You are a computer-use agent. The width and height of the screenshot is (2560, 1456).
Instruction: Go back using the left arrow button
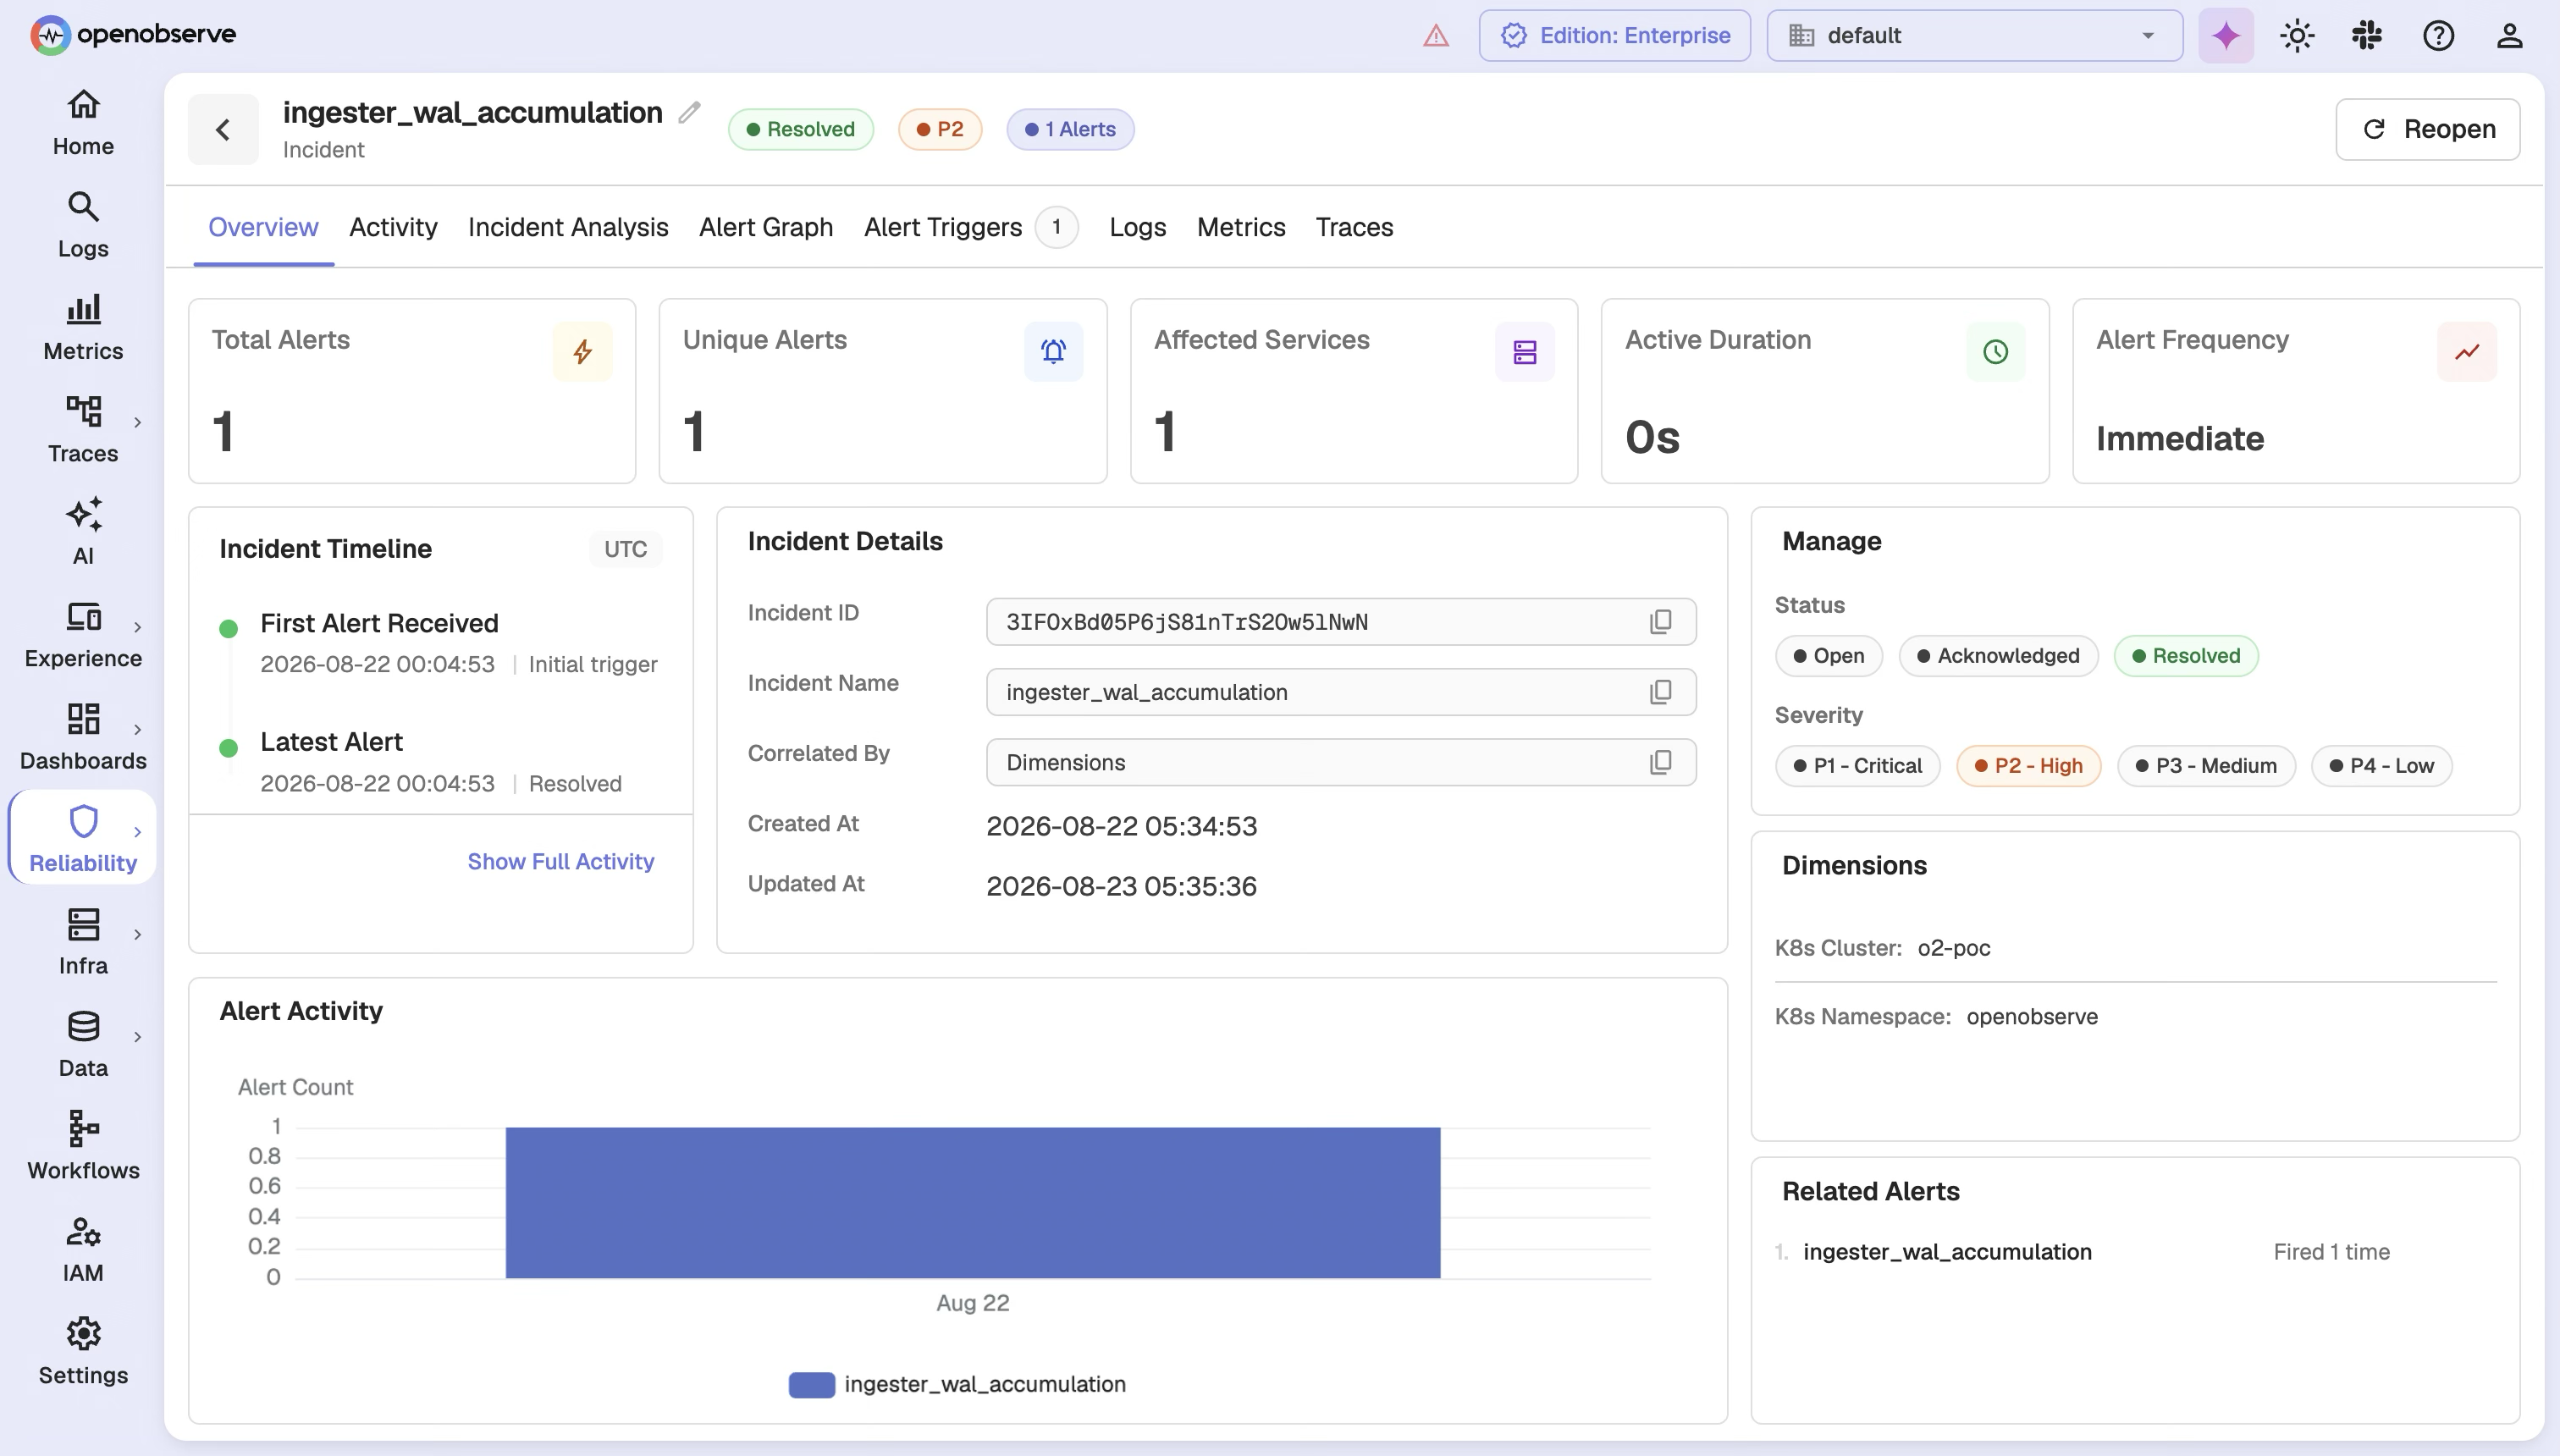pos(223,129)
